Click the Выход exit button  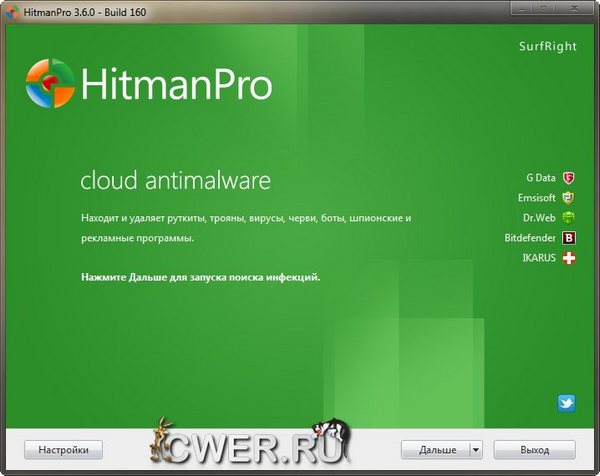pyautogui.click(x=535, y=450)
